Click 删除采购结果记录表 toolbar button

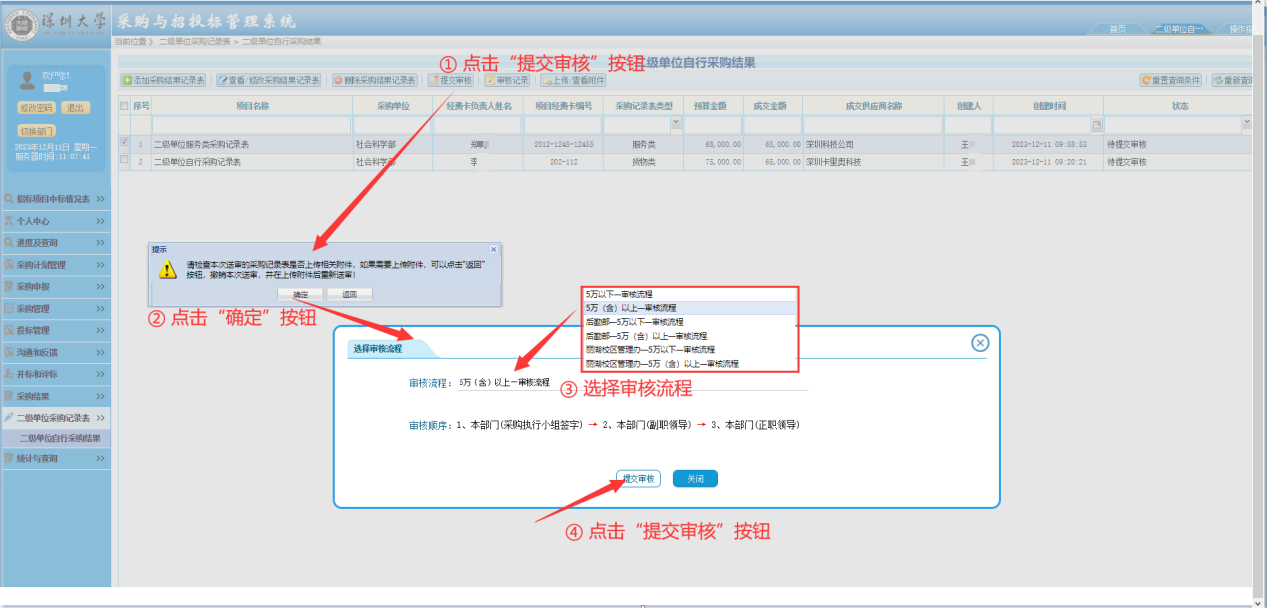(374, 80)
